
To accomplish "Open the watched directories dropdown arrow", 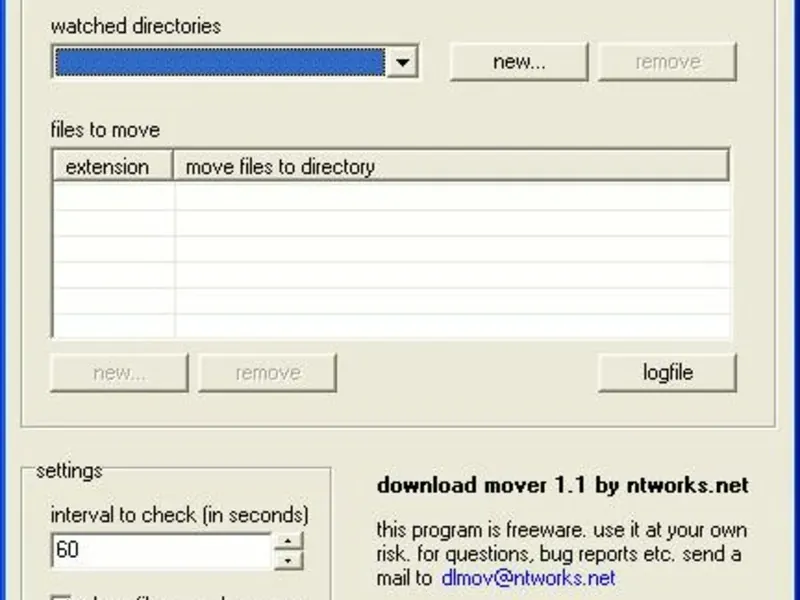I will 403,62.
